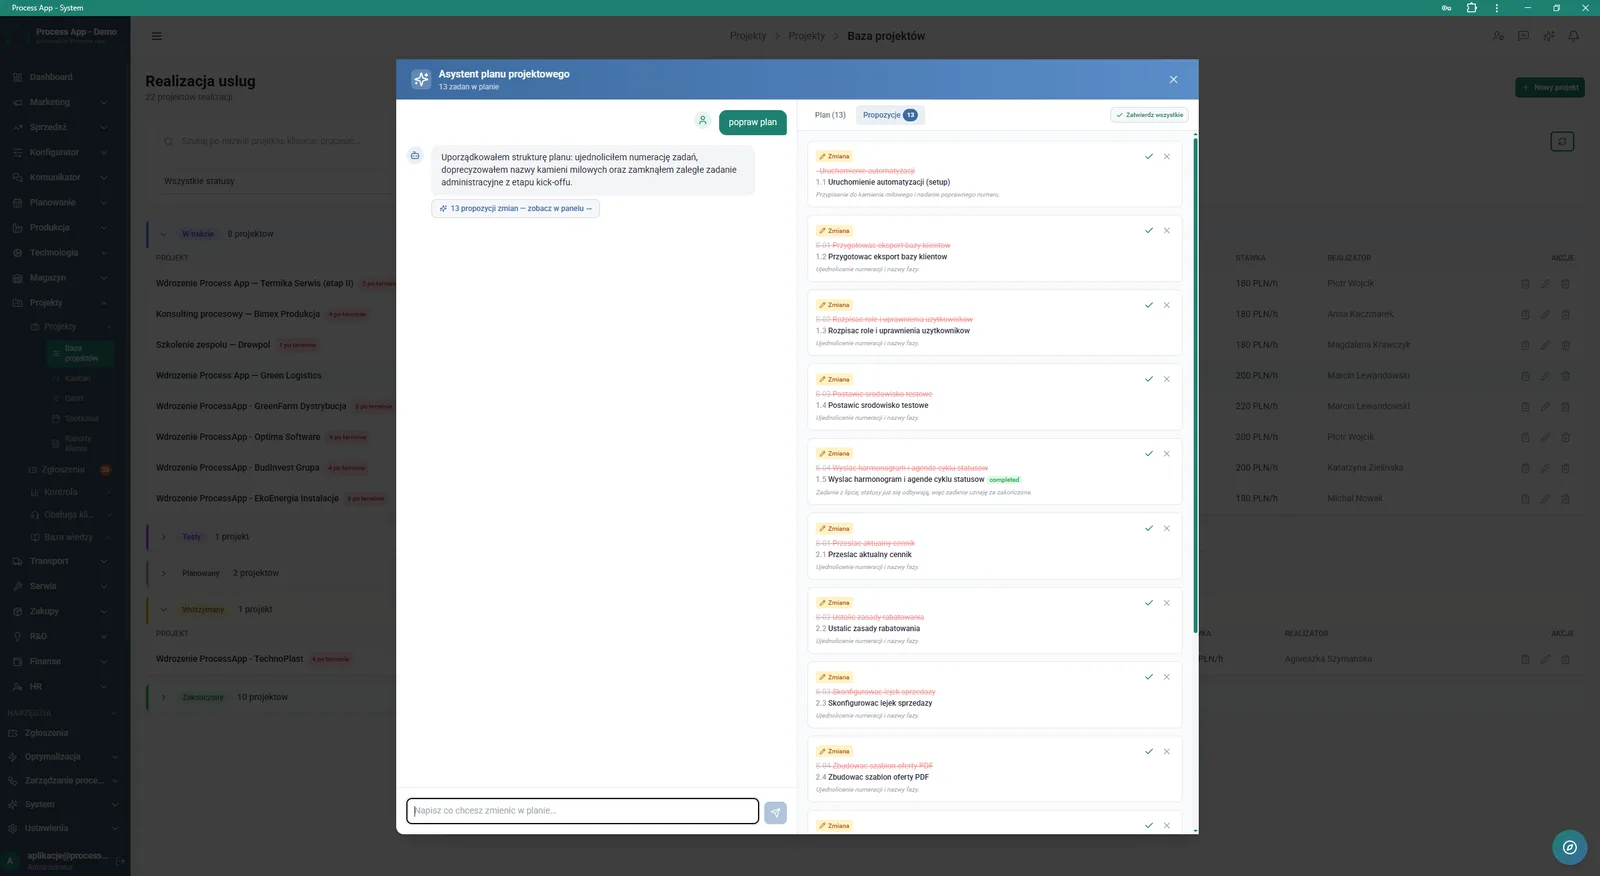Image resolution: width=1600 pixels, height=876 pixels.
Task: Reject the 'Wyslac harmonogram i agende' change
Action: (x=1167, y=454)
